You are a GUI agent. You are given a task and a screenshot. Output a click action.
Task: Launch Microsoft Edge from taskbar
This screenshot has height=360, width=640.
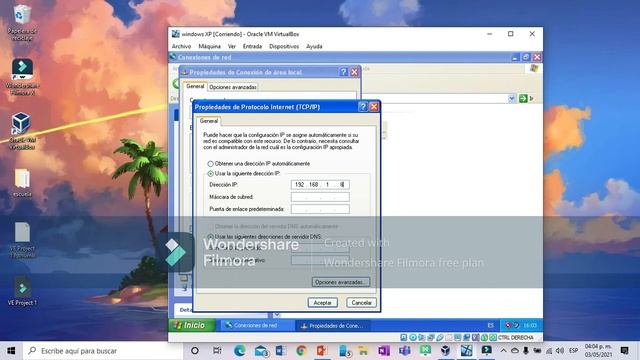pos(240,351)
